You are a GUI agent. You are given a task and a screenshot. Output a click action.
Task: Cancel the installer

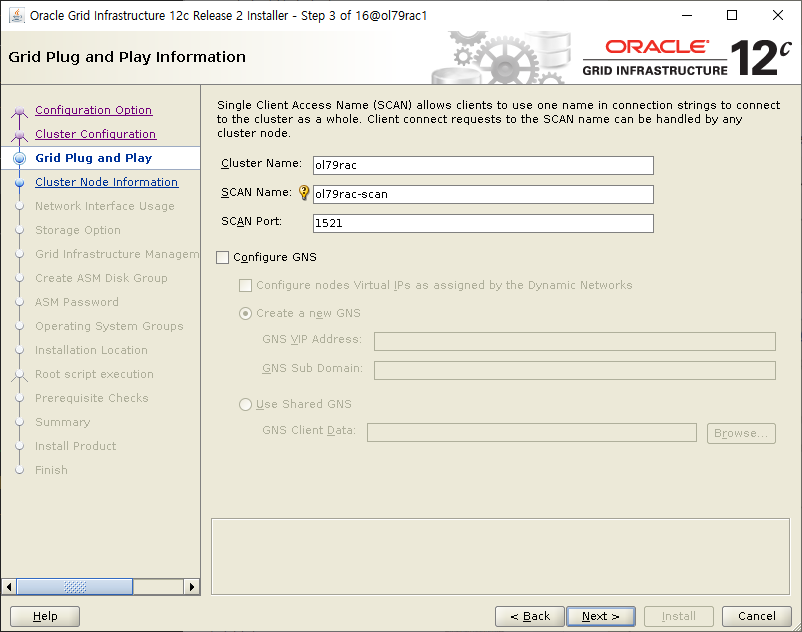[757, 616]
